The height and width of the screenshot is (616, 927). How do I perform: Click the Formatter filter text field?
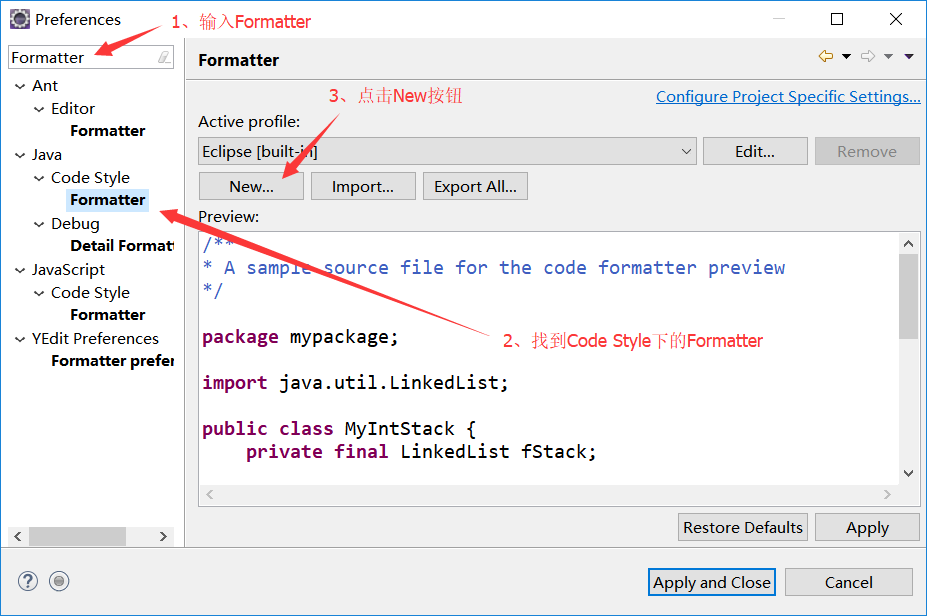click(83, 57)
